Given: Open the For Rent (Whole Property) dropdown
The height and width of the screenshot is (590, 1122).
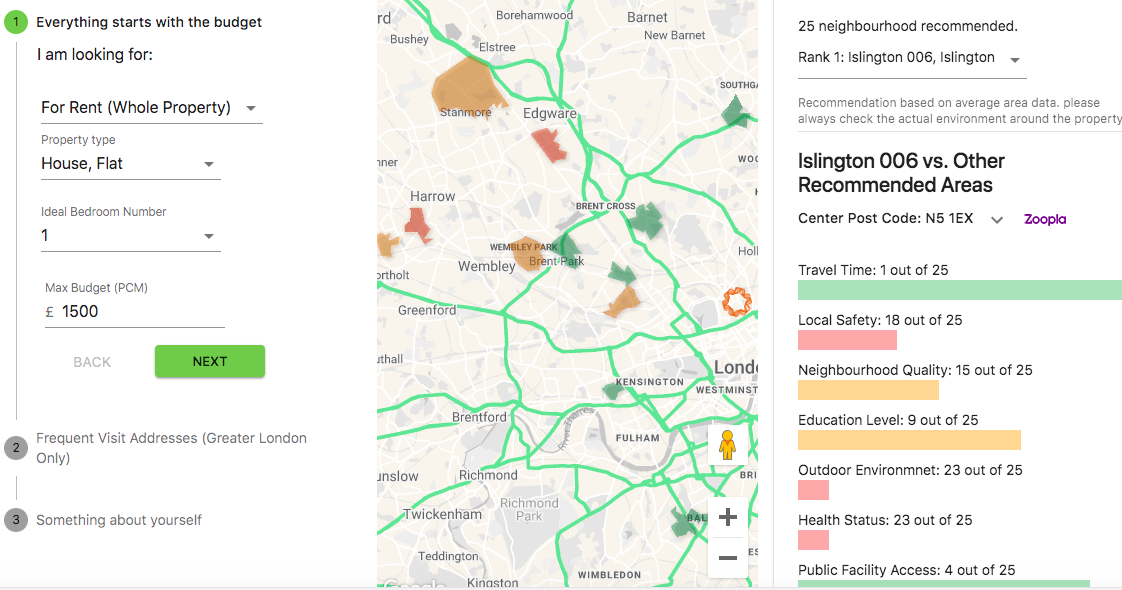Looking at the screenshot, I should point(253,107).
